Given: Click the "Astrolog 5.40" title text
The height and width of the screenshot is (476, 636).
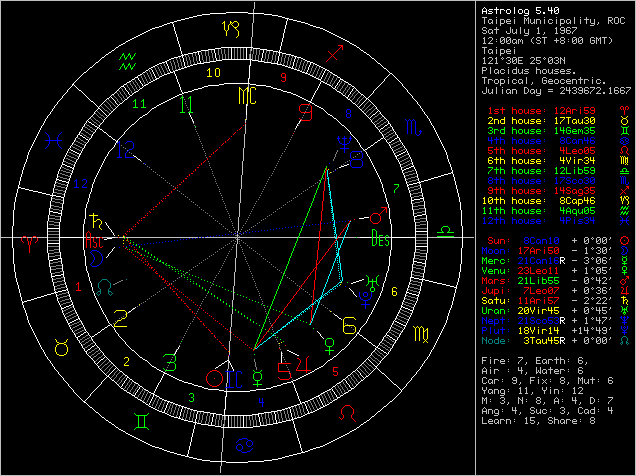Looking at the screenshot, I should pyautogui.click(x=515, y=8).
